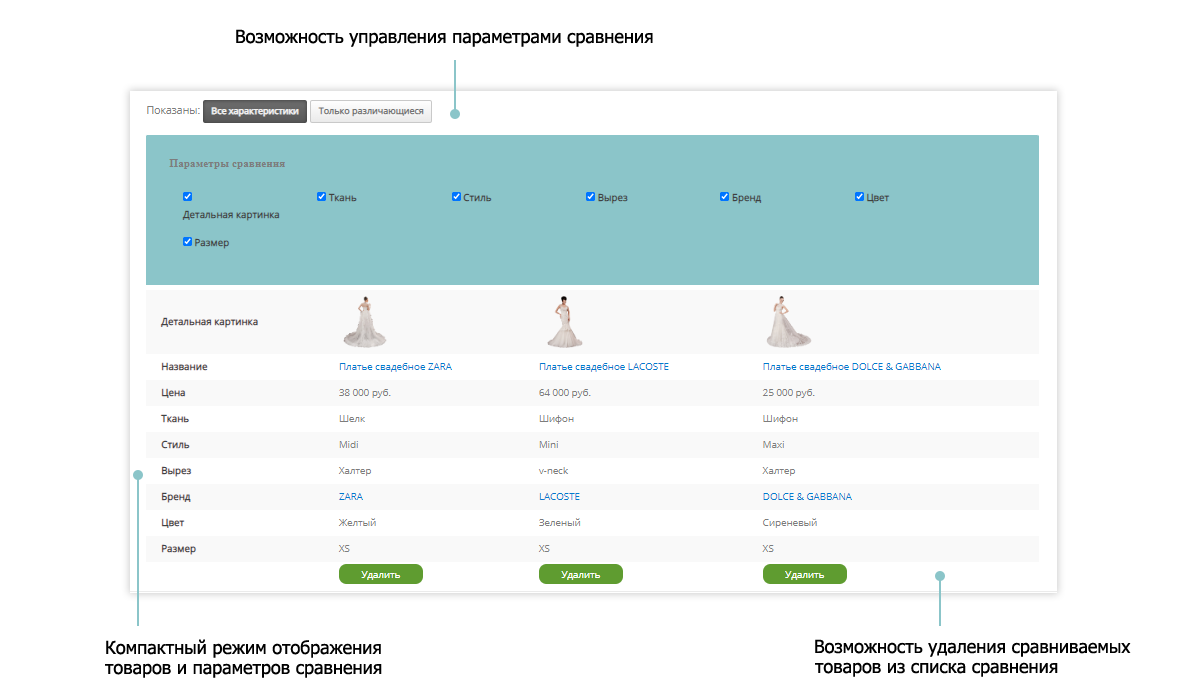Select the 'Название' row label
The height and width of the screenshot is (700, 1200).
pyautogui.click(x=184, y=367)
